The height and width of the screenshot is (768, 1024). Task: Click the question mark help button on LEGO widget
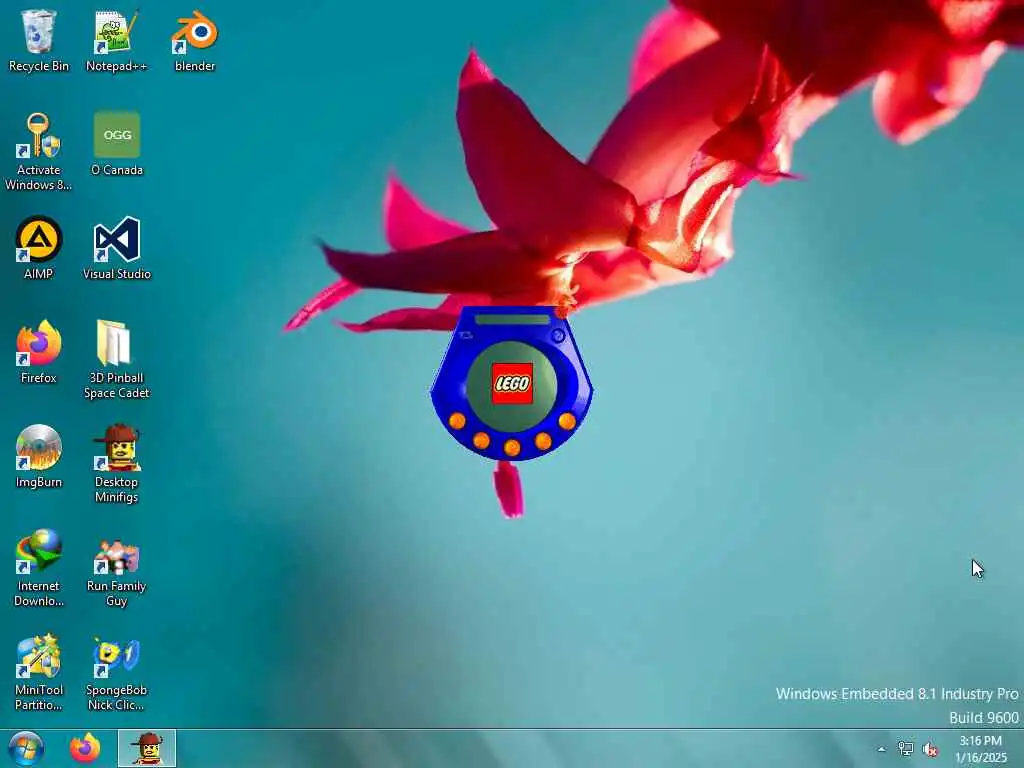tap(558, 336)
